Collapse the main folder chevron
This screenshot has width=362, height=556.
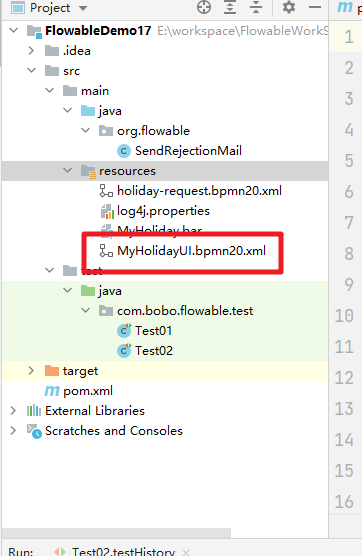50,90
